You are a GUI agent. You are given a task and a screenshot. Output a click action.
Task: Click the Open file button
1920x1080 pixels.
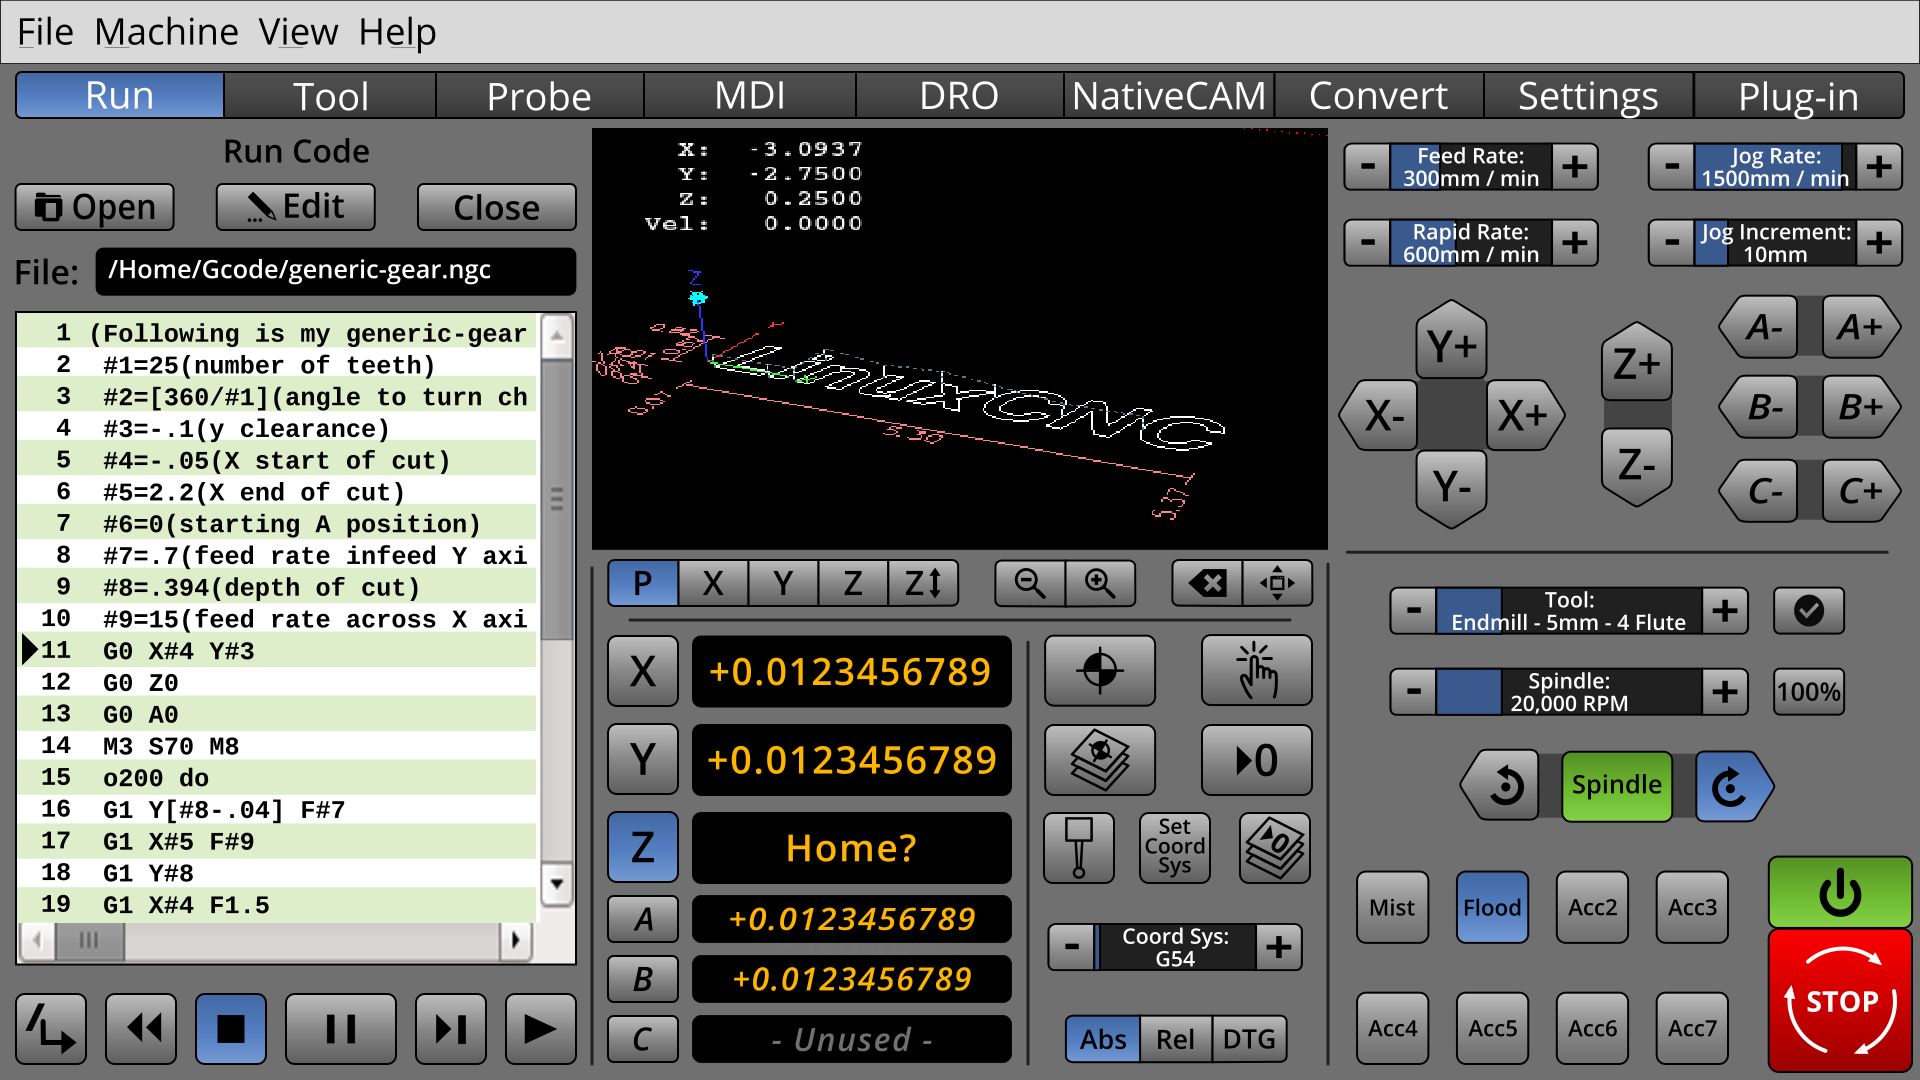[x=95, y=207]
